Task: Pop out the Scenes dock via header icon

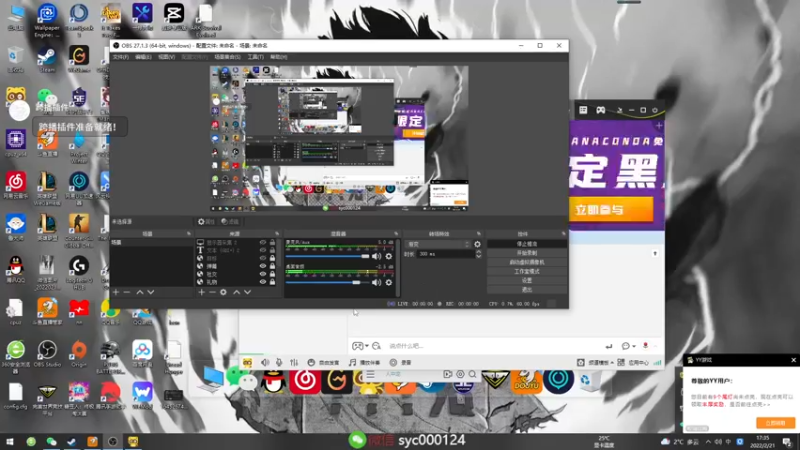Action: (x=189, y=234)
